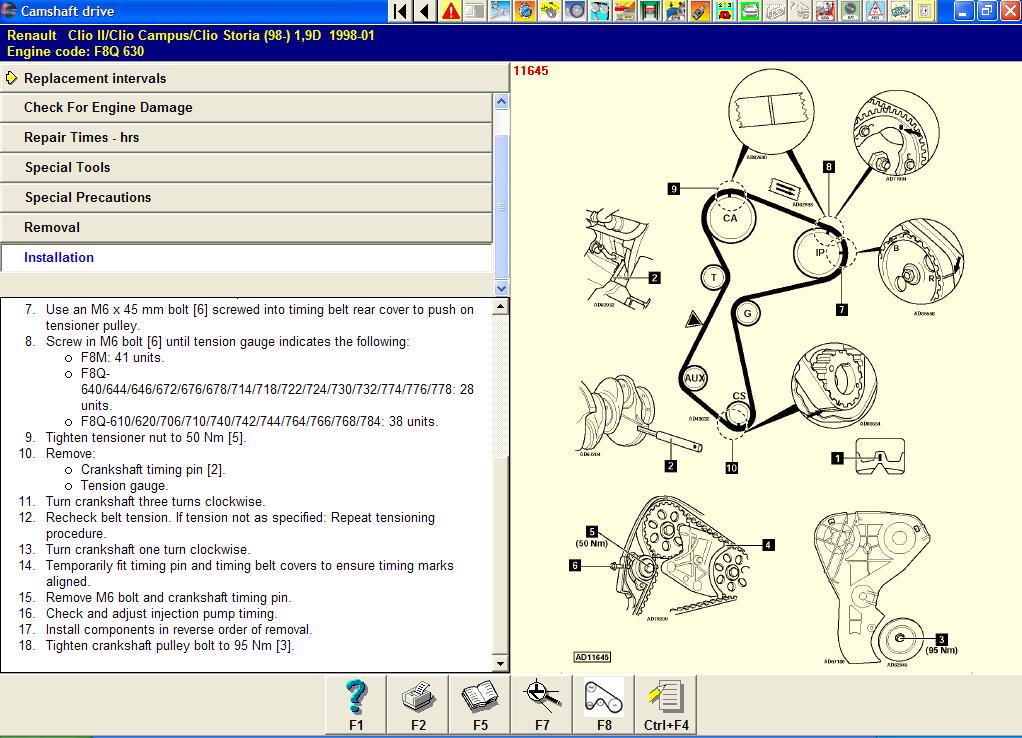Click the yellow arrow beside Replacement intervals
The image size is (1022, 738).
point(11,78)
